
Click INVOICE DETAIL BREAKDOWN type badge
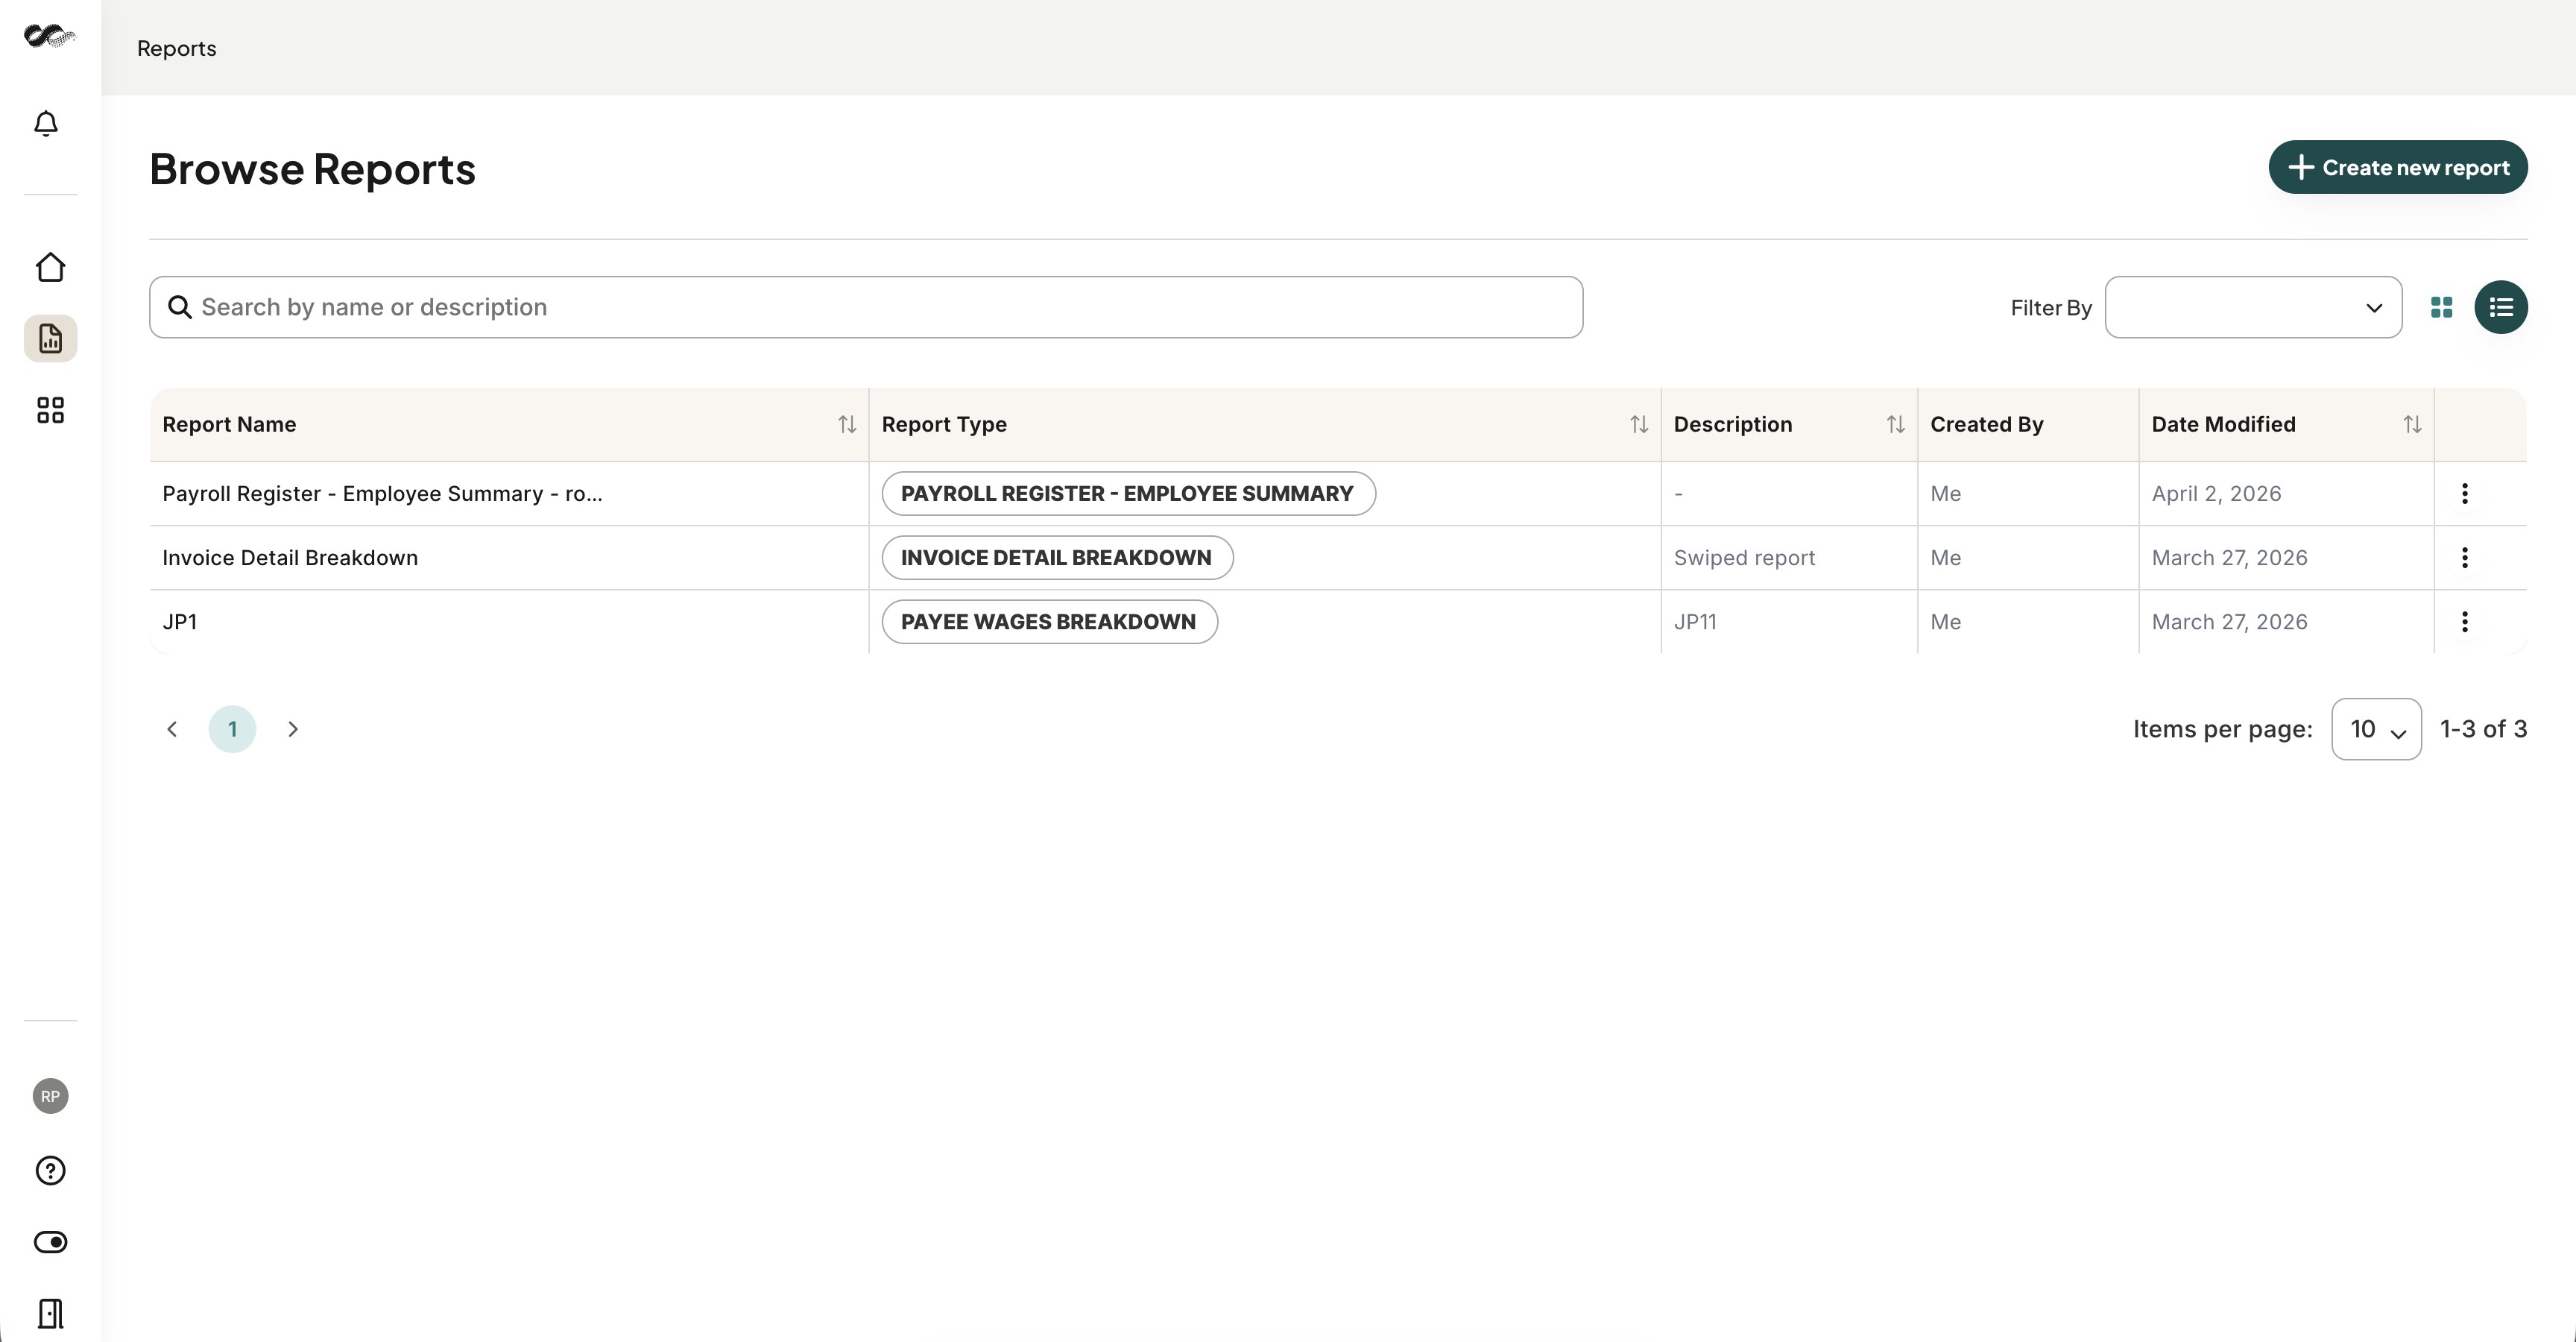pyautogui.click(x=1057, y=557)
